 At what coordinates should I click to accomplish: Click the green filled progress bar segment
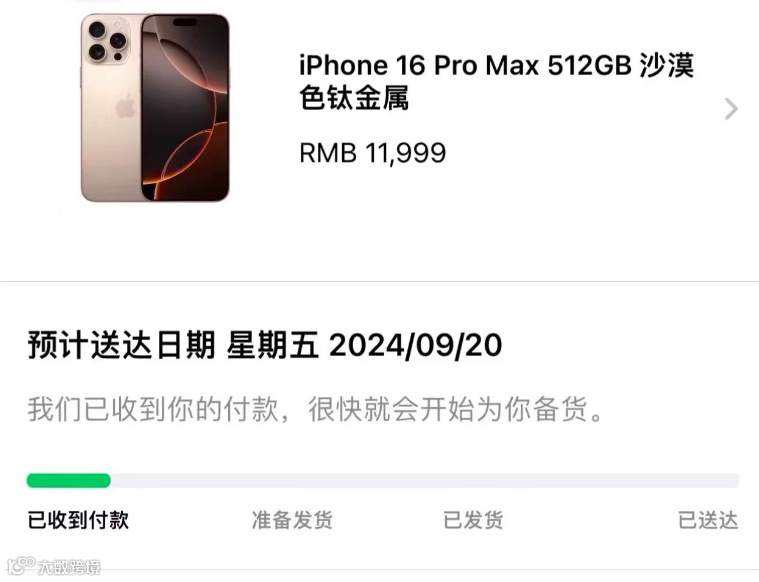69,480
